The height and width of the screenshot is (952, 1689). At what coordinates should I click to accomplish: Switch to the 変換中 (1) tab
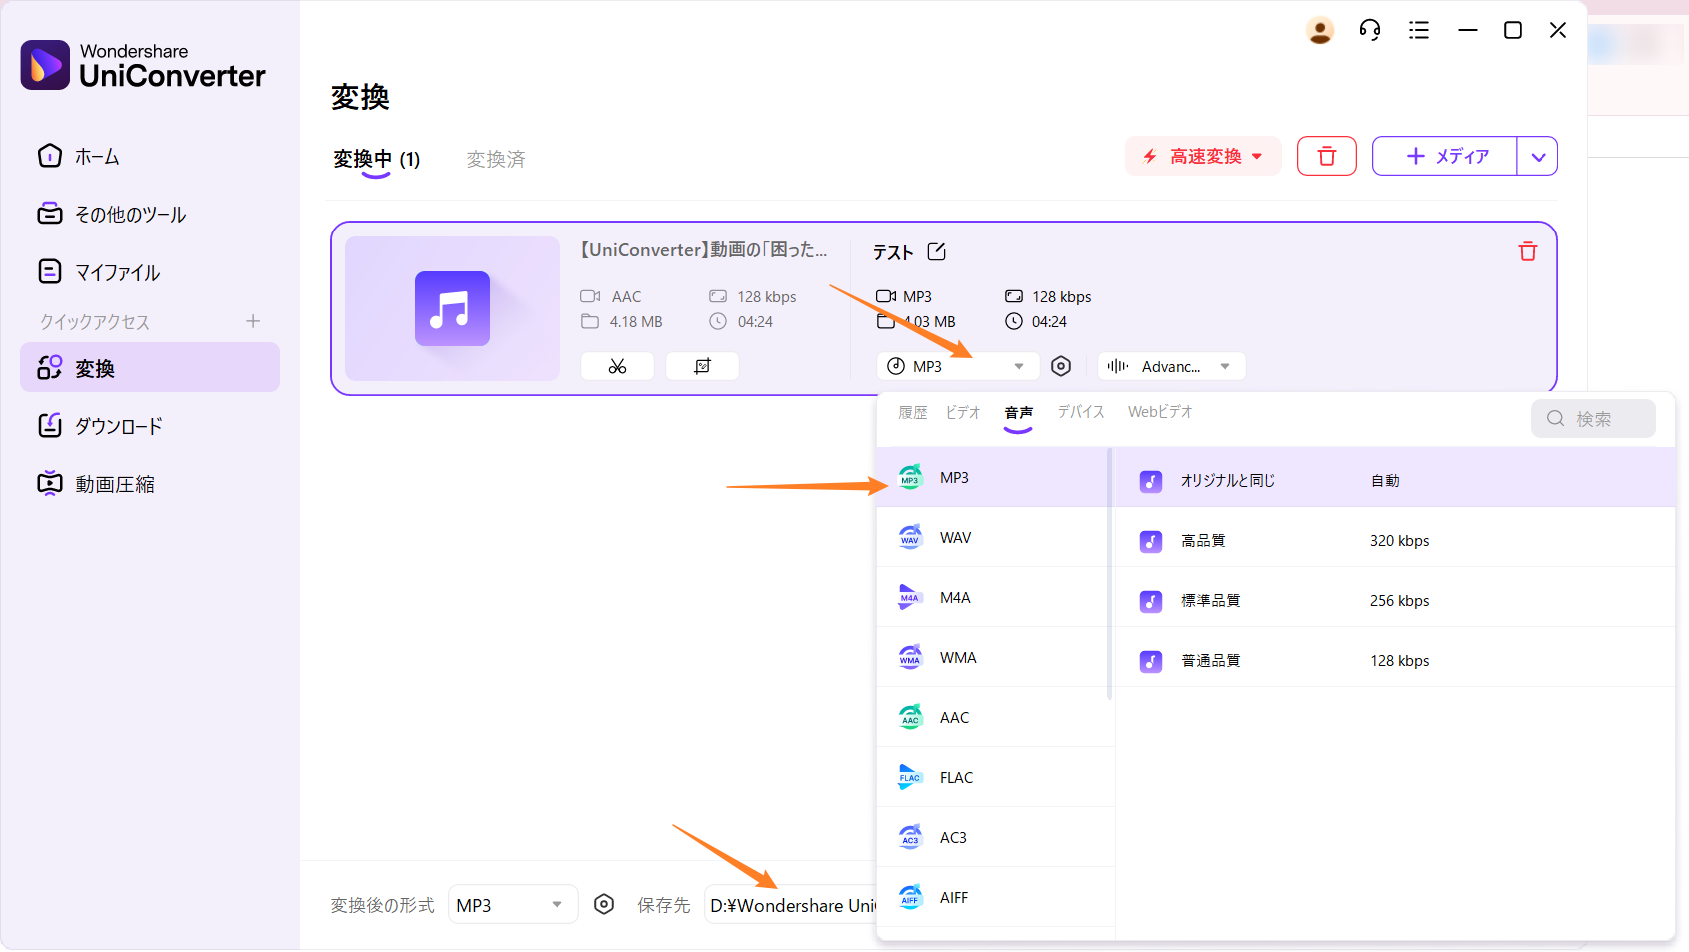click(x=377, y=159)
